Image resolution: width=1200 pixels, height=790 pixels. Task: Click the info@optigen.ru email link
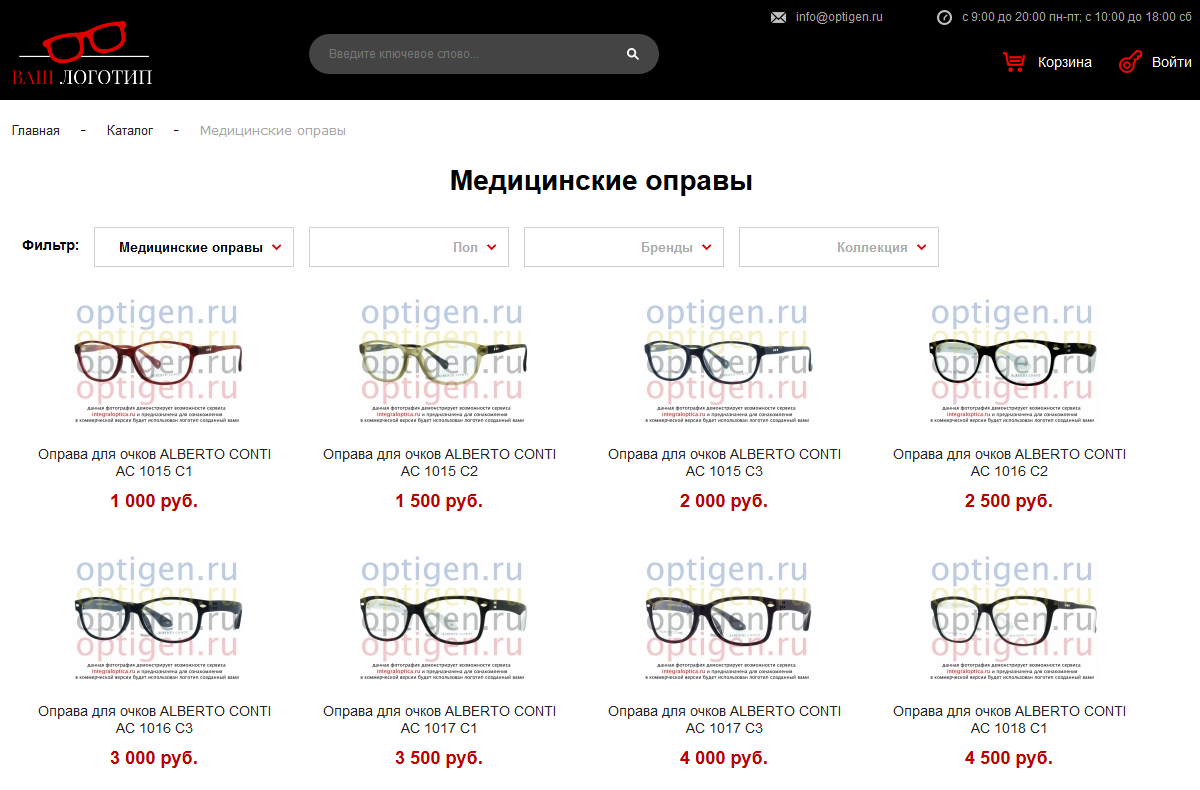839,17
